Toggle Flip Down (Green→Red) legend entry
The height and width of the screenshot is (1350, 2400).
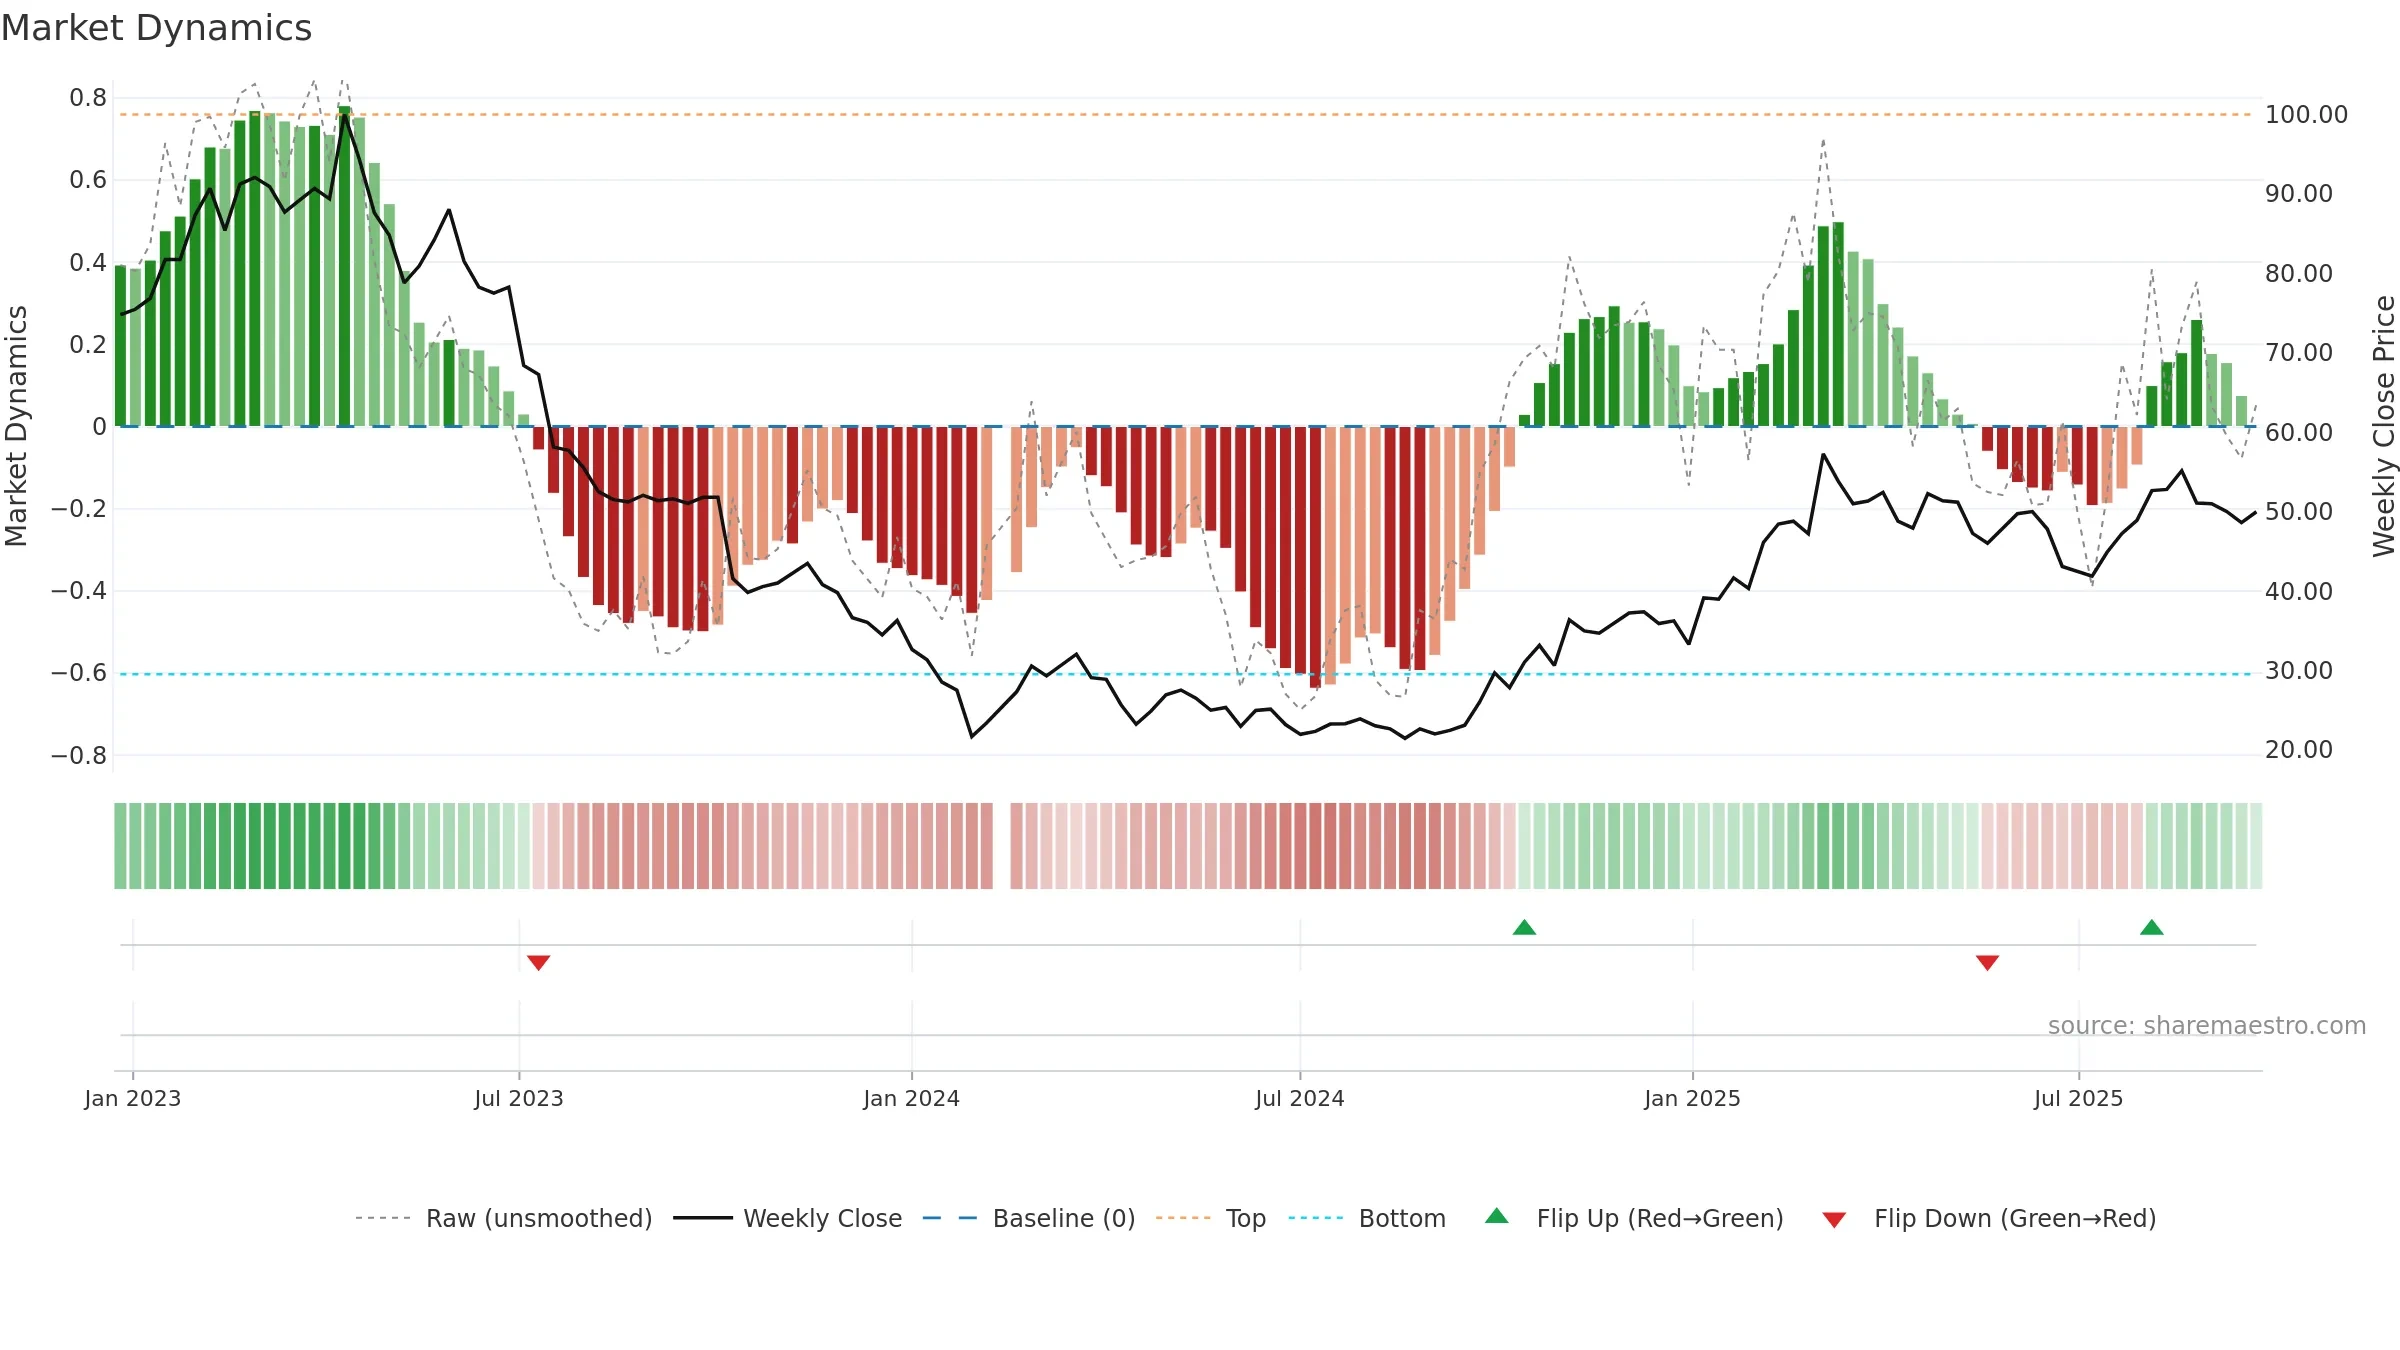pos(1988,1218)
